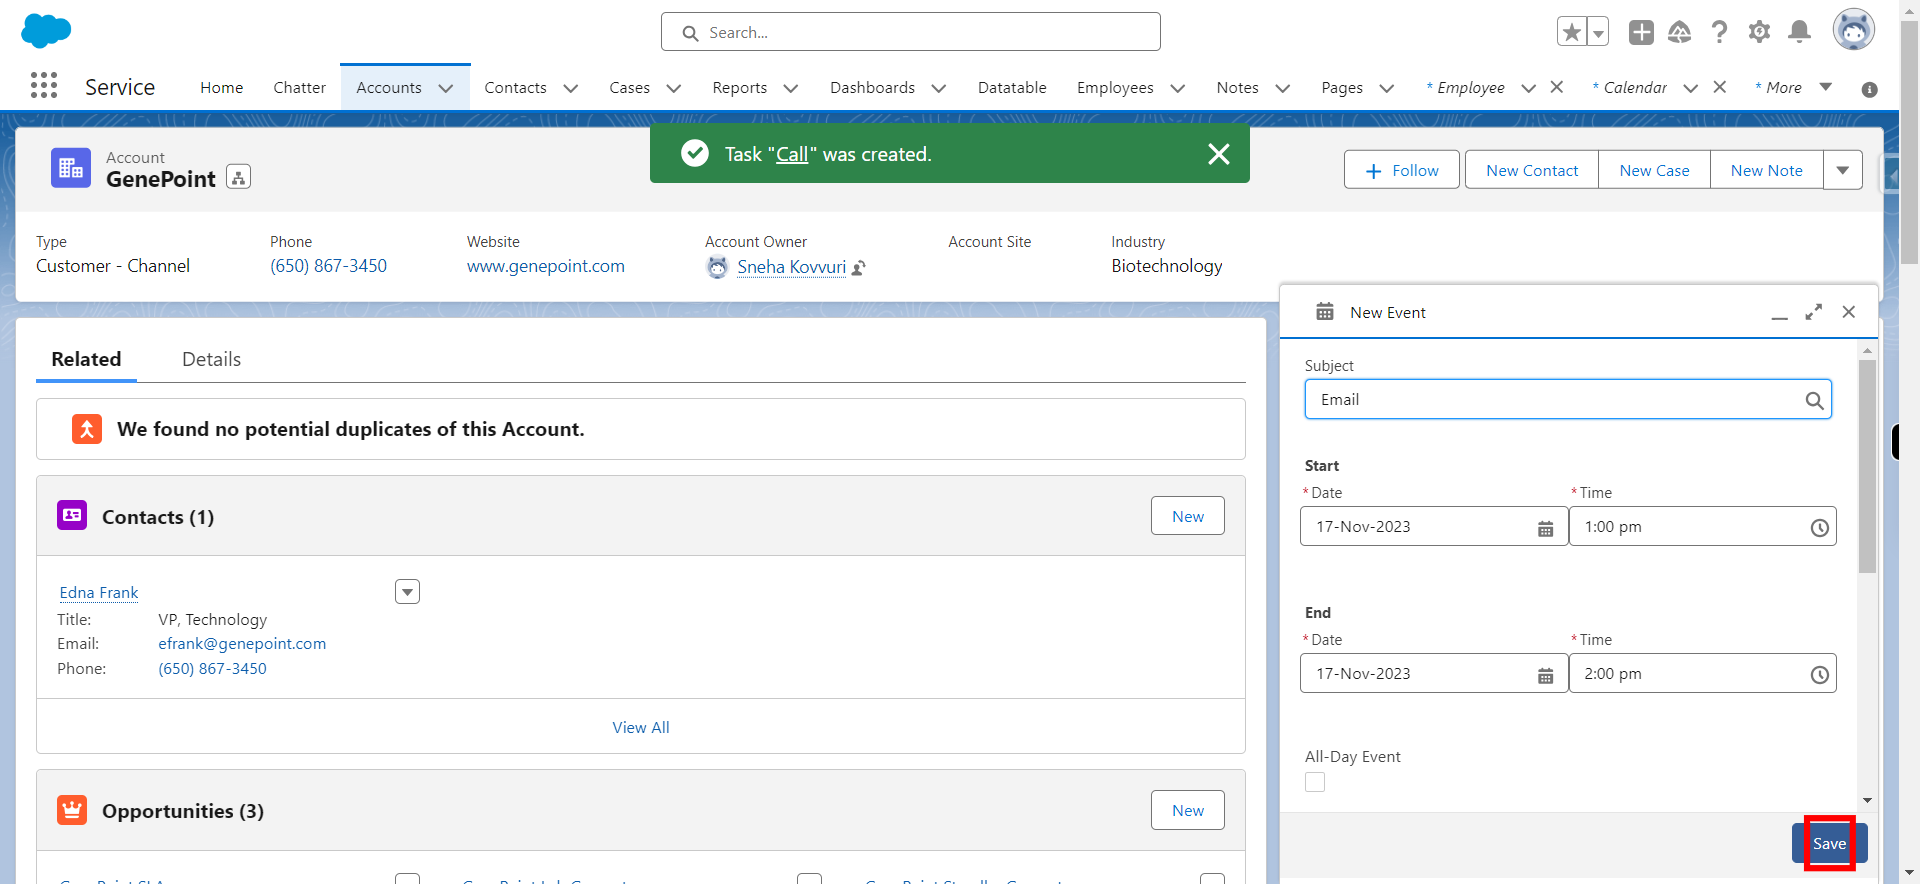Expand the Pages tab dropdown chevron
Screen dimensions: 1920x884
pyautogui.click(x=1387, y=88)
